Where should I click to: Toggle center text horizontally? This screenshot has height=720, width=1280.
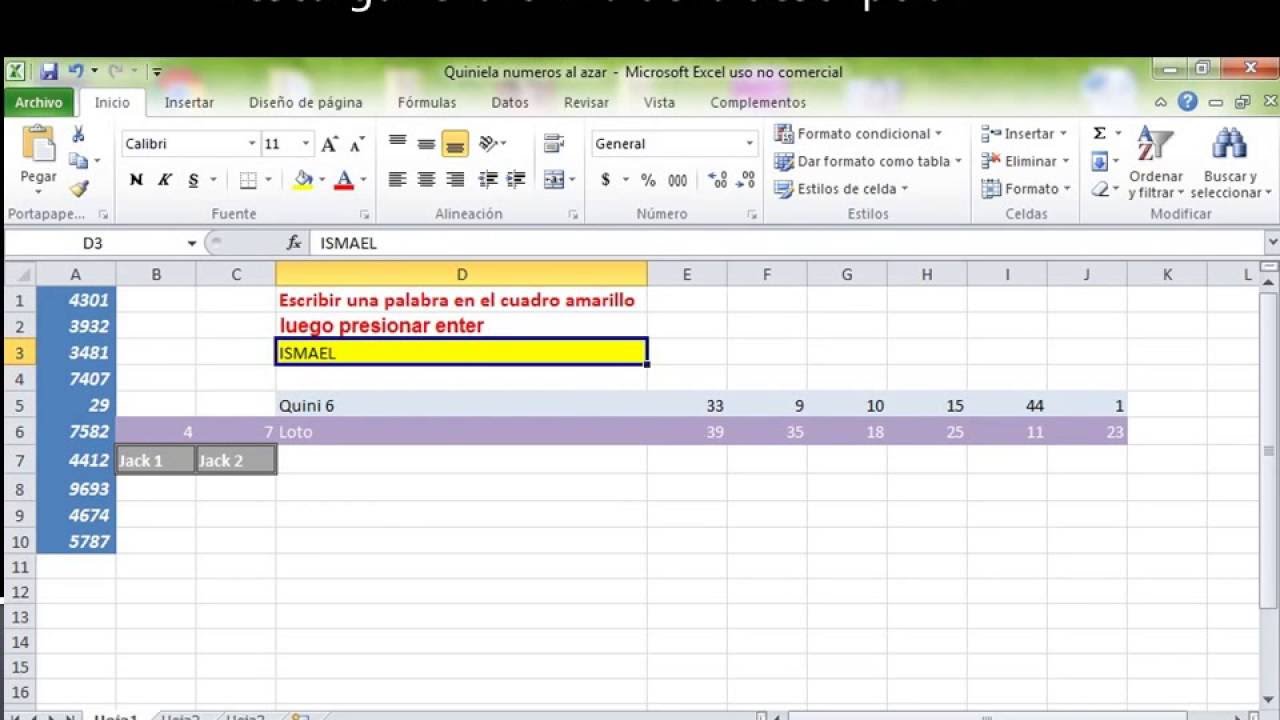click(426, 180)
